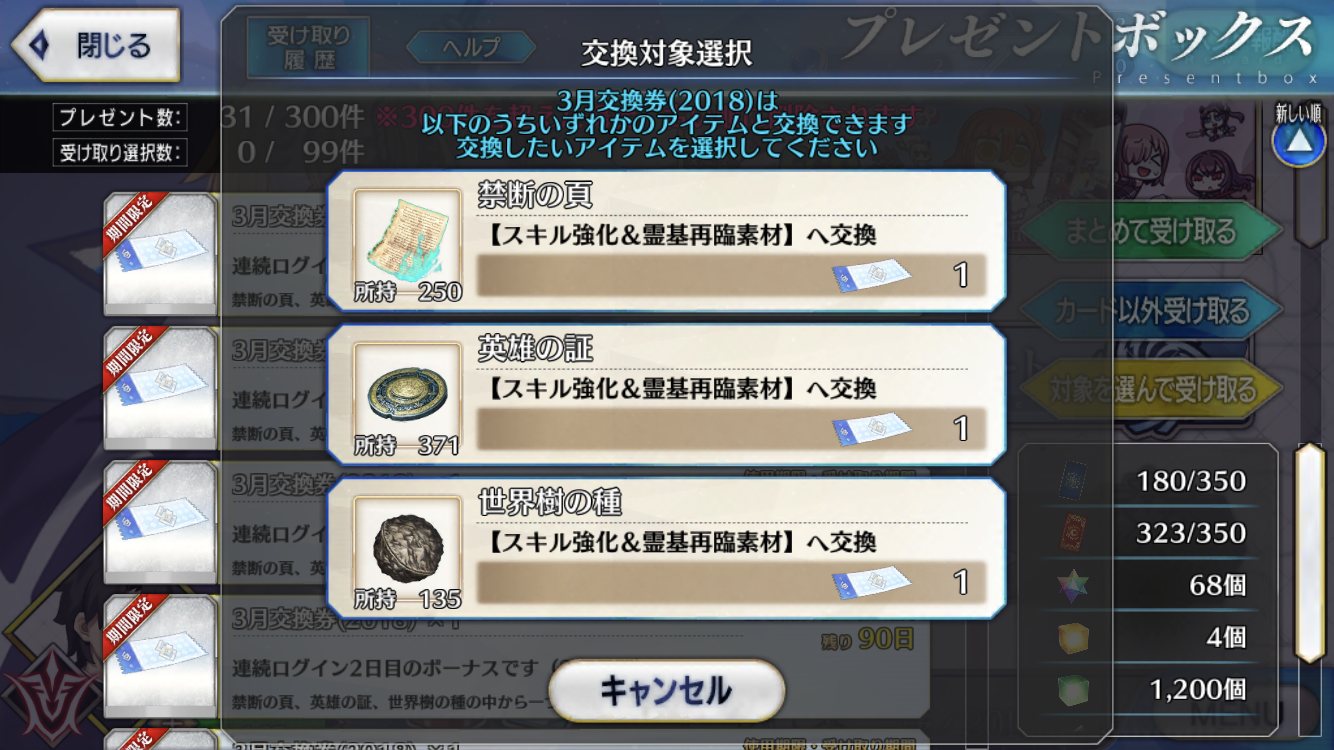Click the rainbow Saint Quartz icon

click(x=1074, y=586)
